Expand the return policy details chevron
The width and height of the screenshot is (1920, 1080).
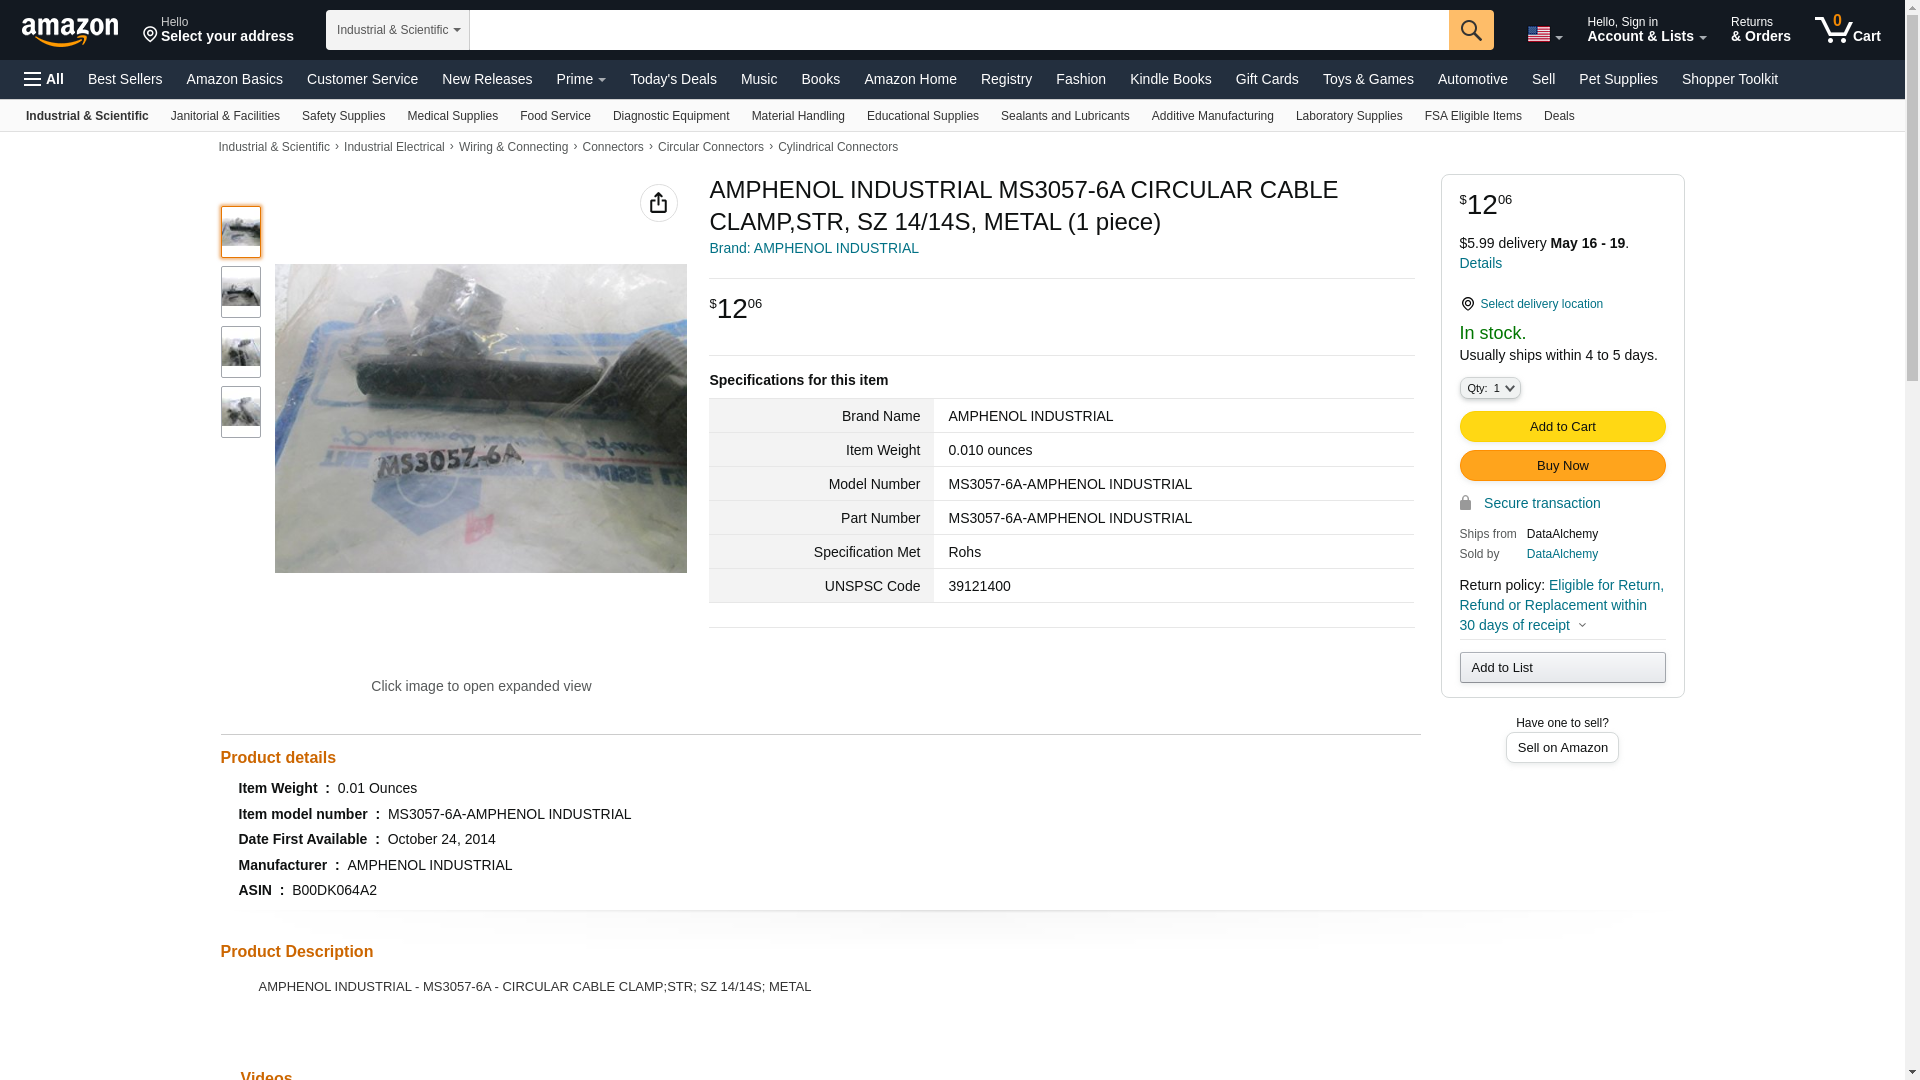pos(1582,626)
